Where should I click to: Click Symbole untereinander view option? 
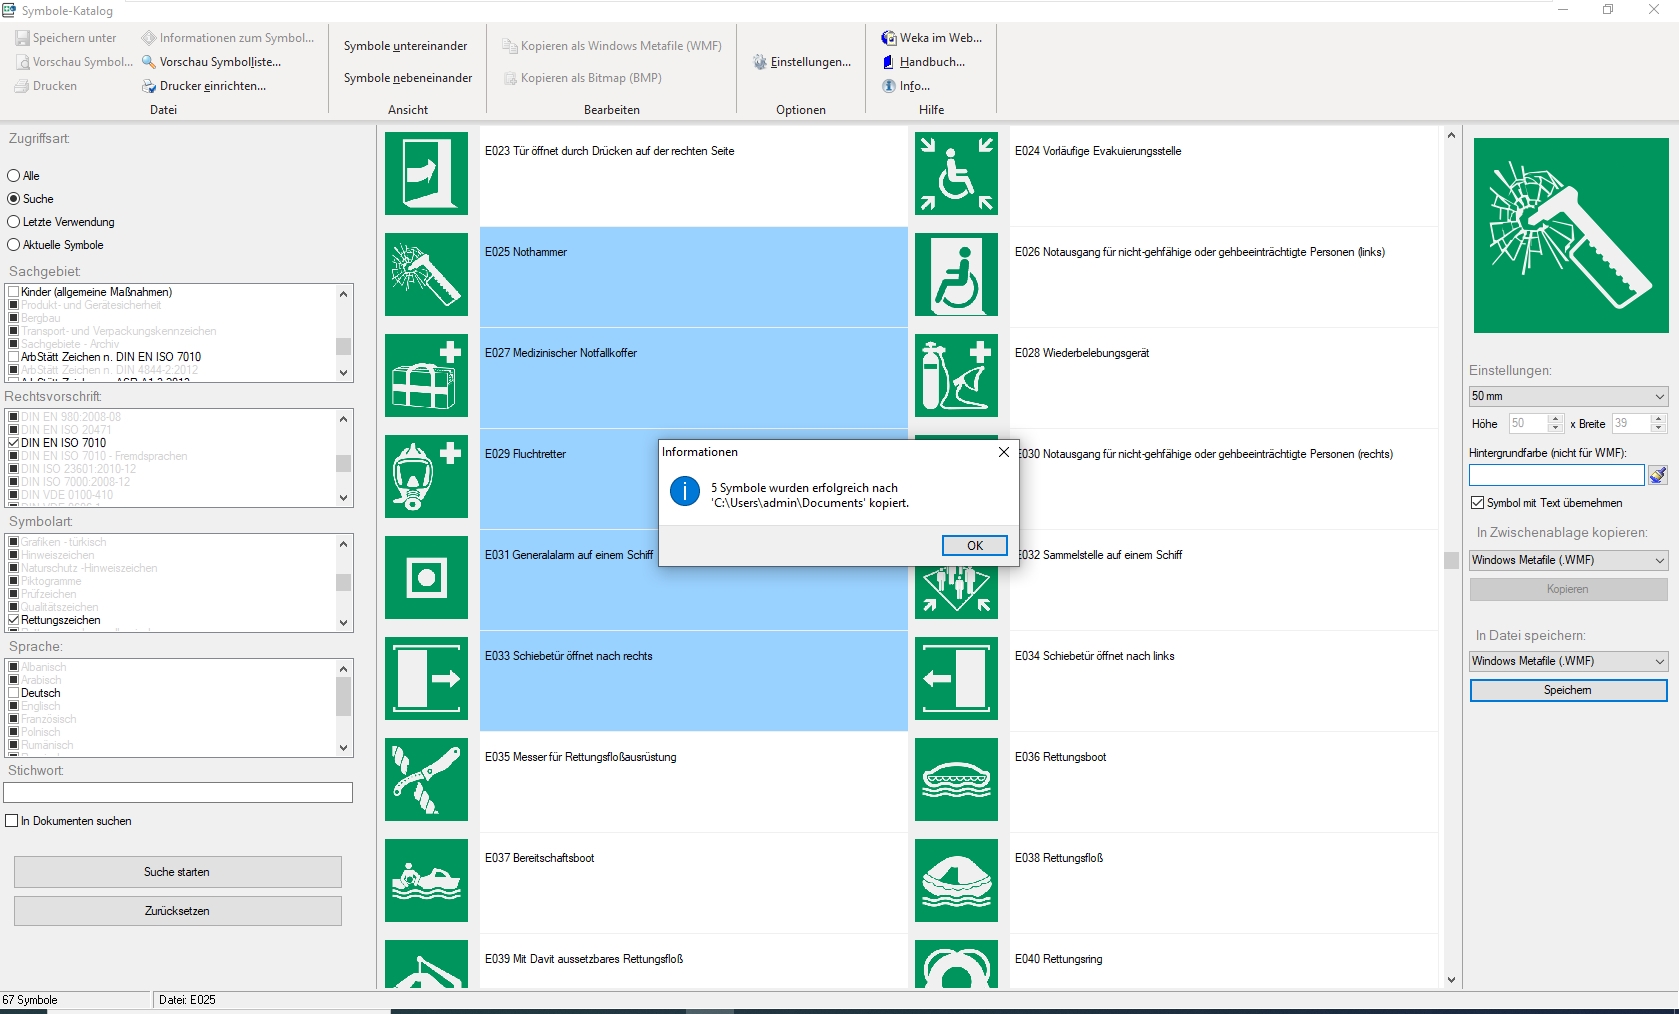click(x=405, y=46)
